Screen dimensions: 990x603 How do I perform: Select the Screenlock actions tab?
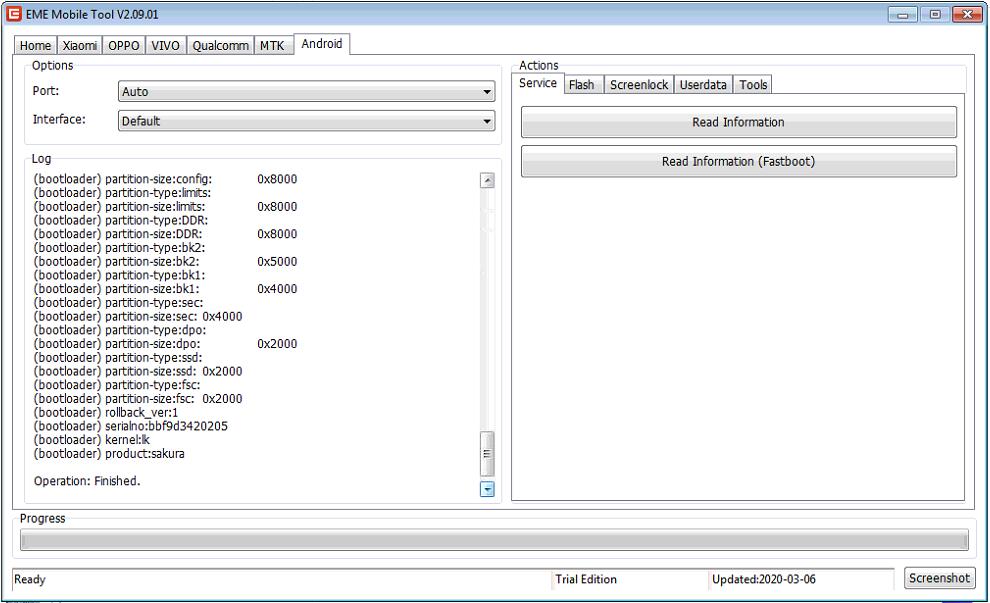(x=639, y=85)
